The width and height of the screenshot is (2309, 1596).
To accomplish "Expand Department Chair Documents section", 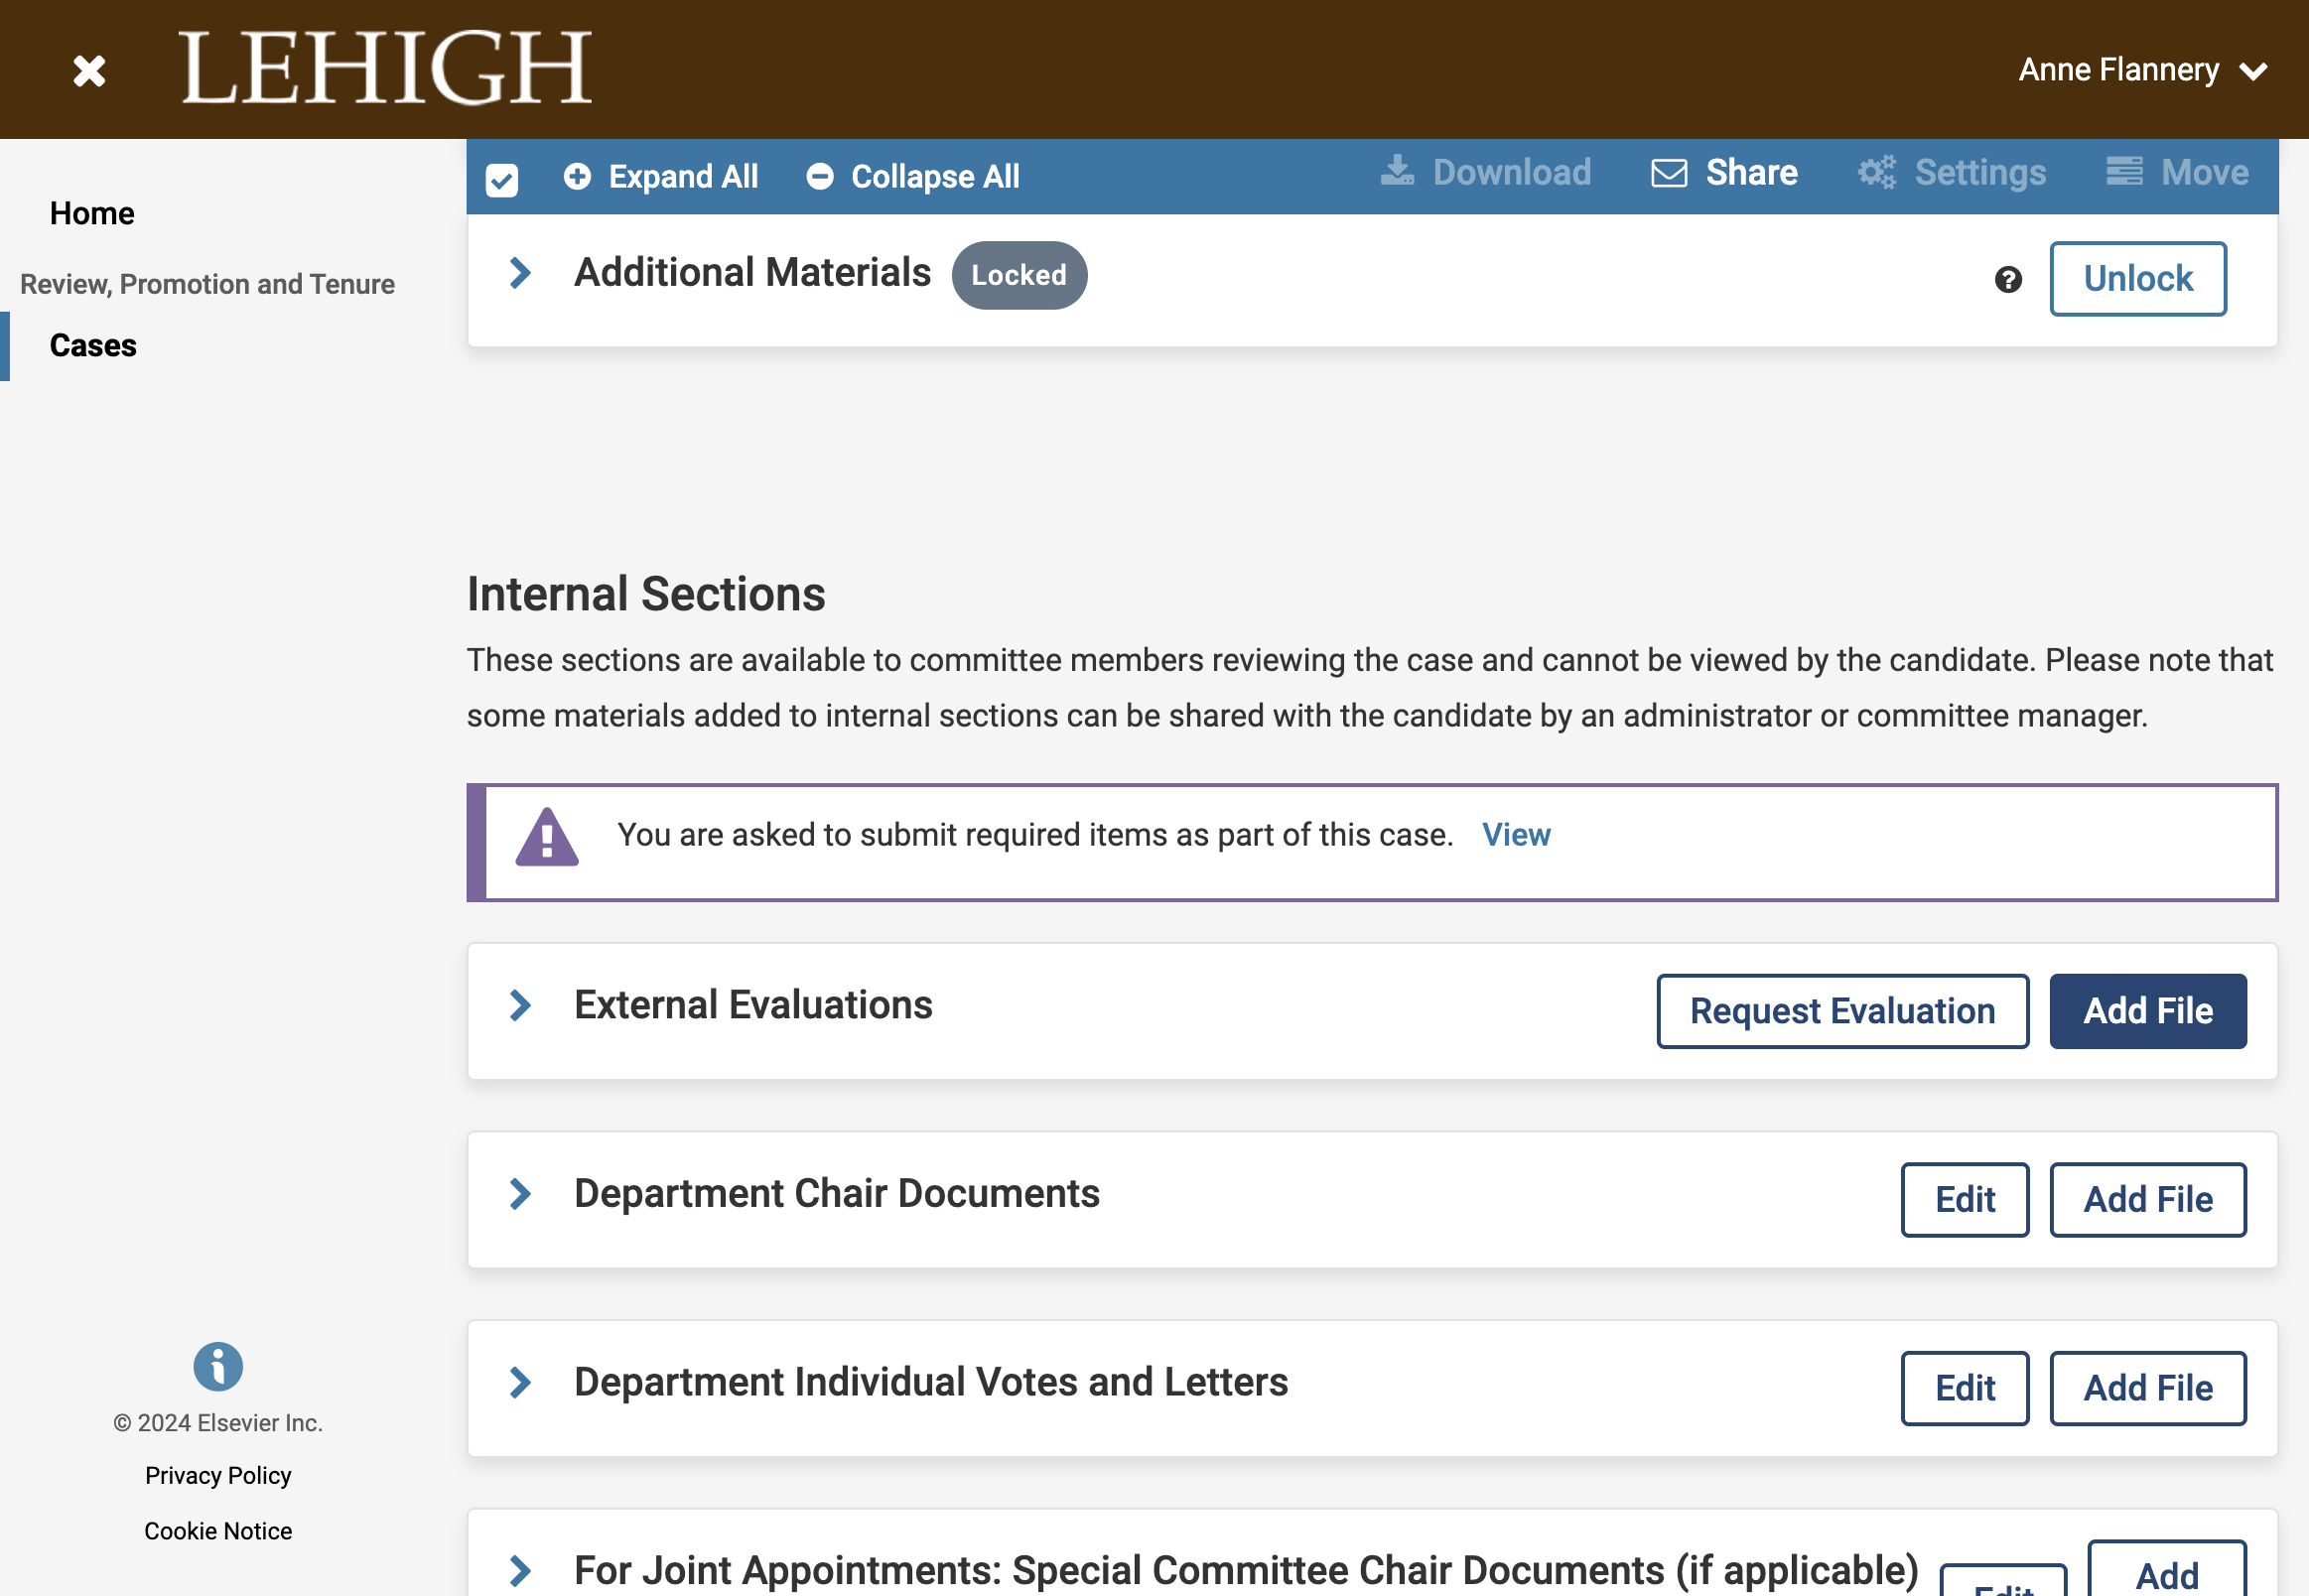I will [x=520, y=1194].
